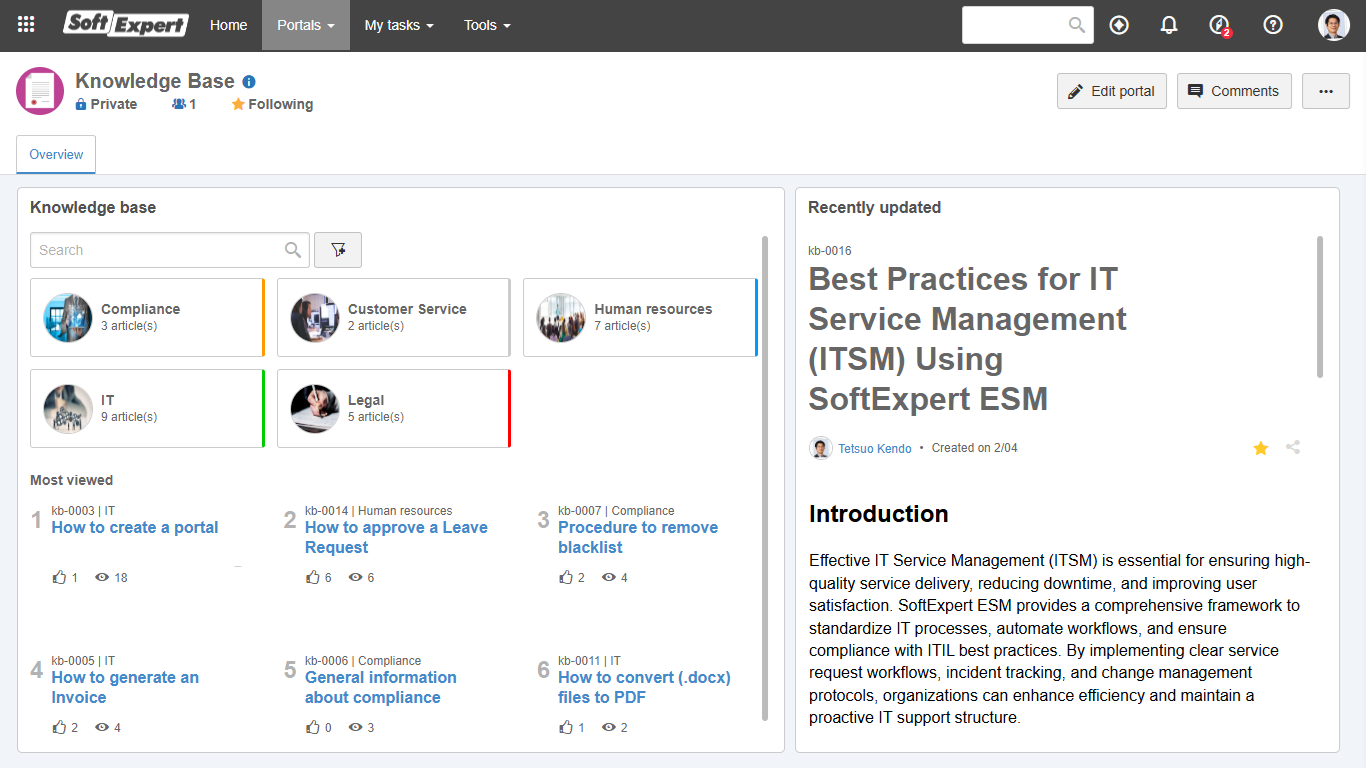Toggle favorite star on Best Practices article
This screenshot has width=1366, height=768.
[x=1261, y=448]
